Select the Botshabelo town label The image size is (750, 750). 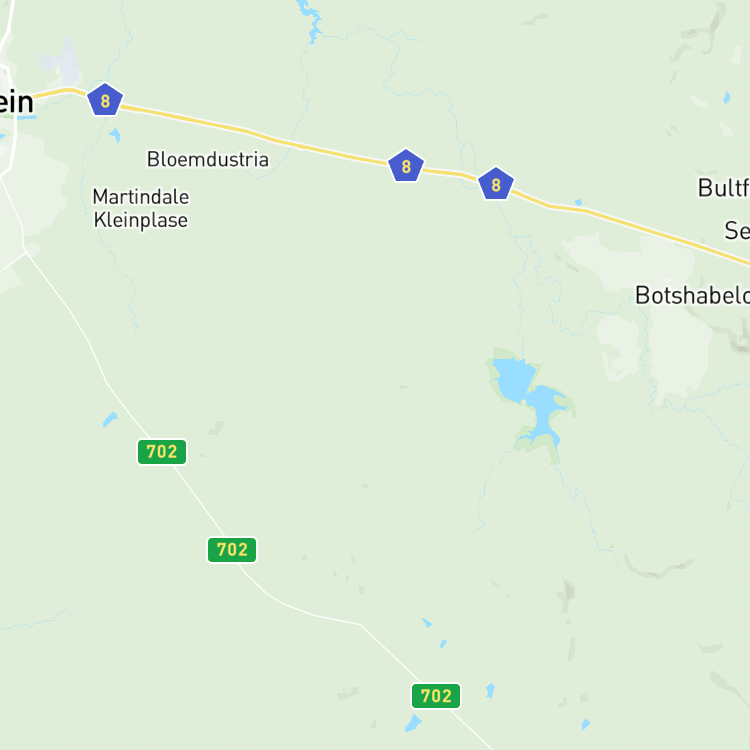click(692, 295)
